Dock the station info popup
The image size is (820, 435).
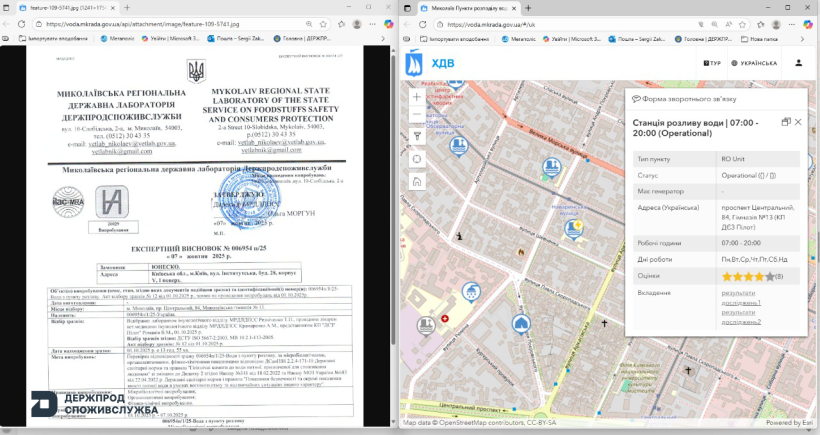click(x=786, y=121)
